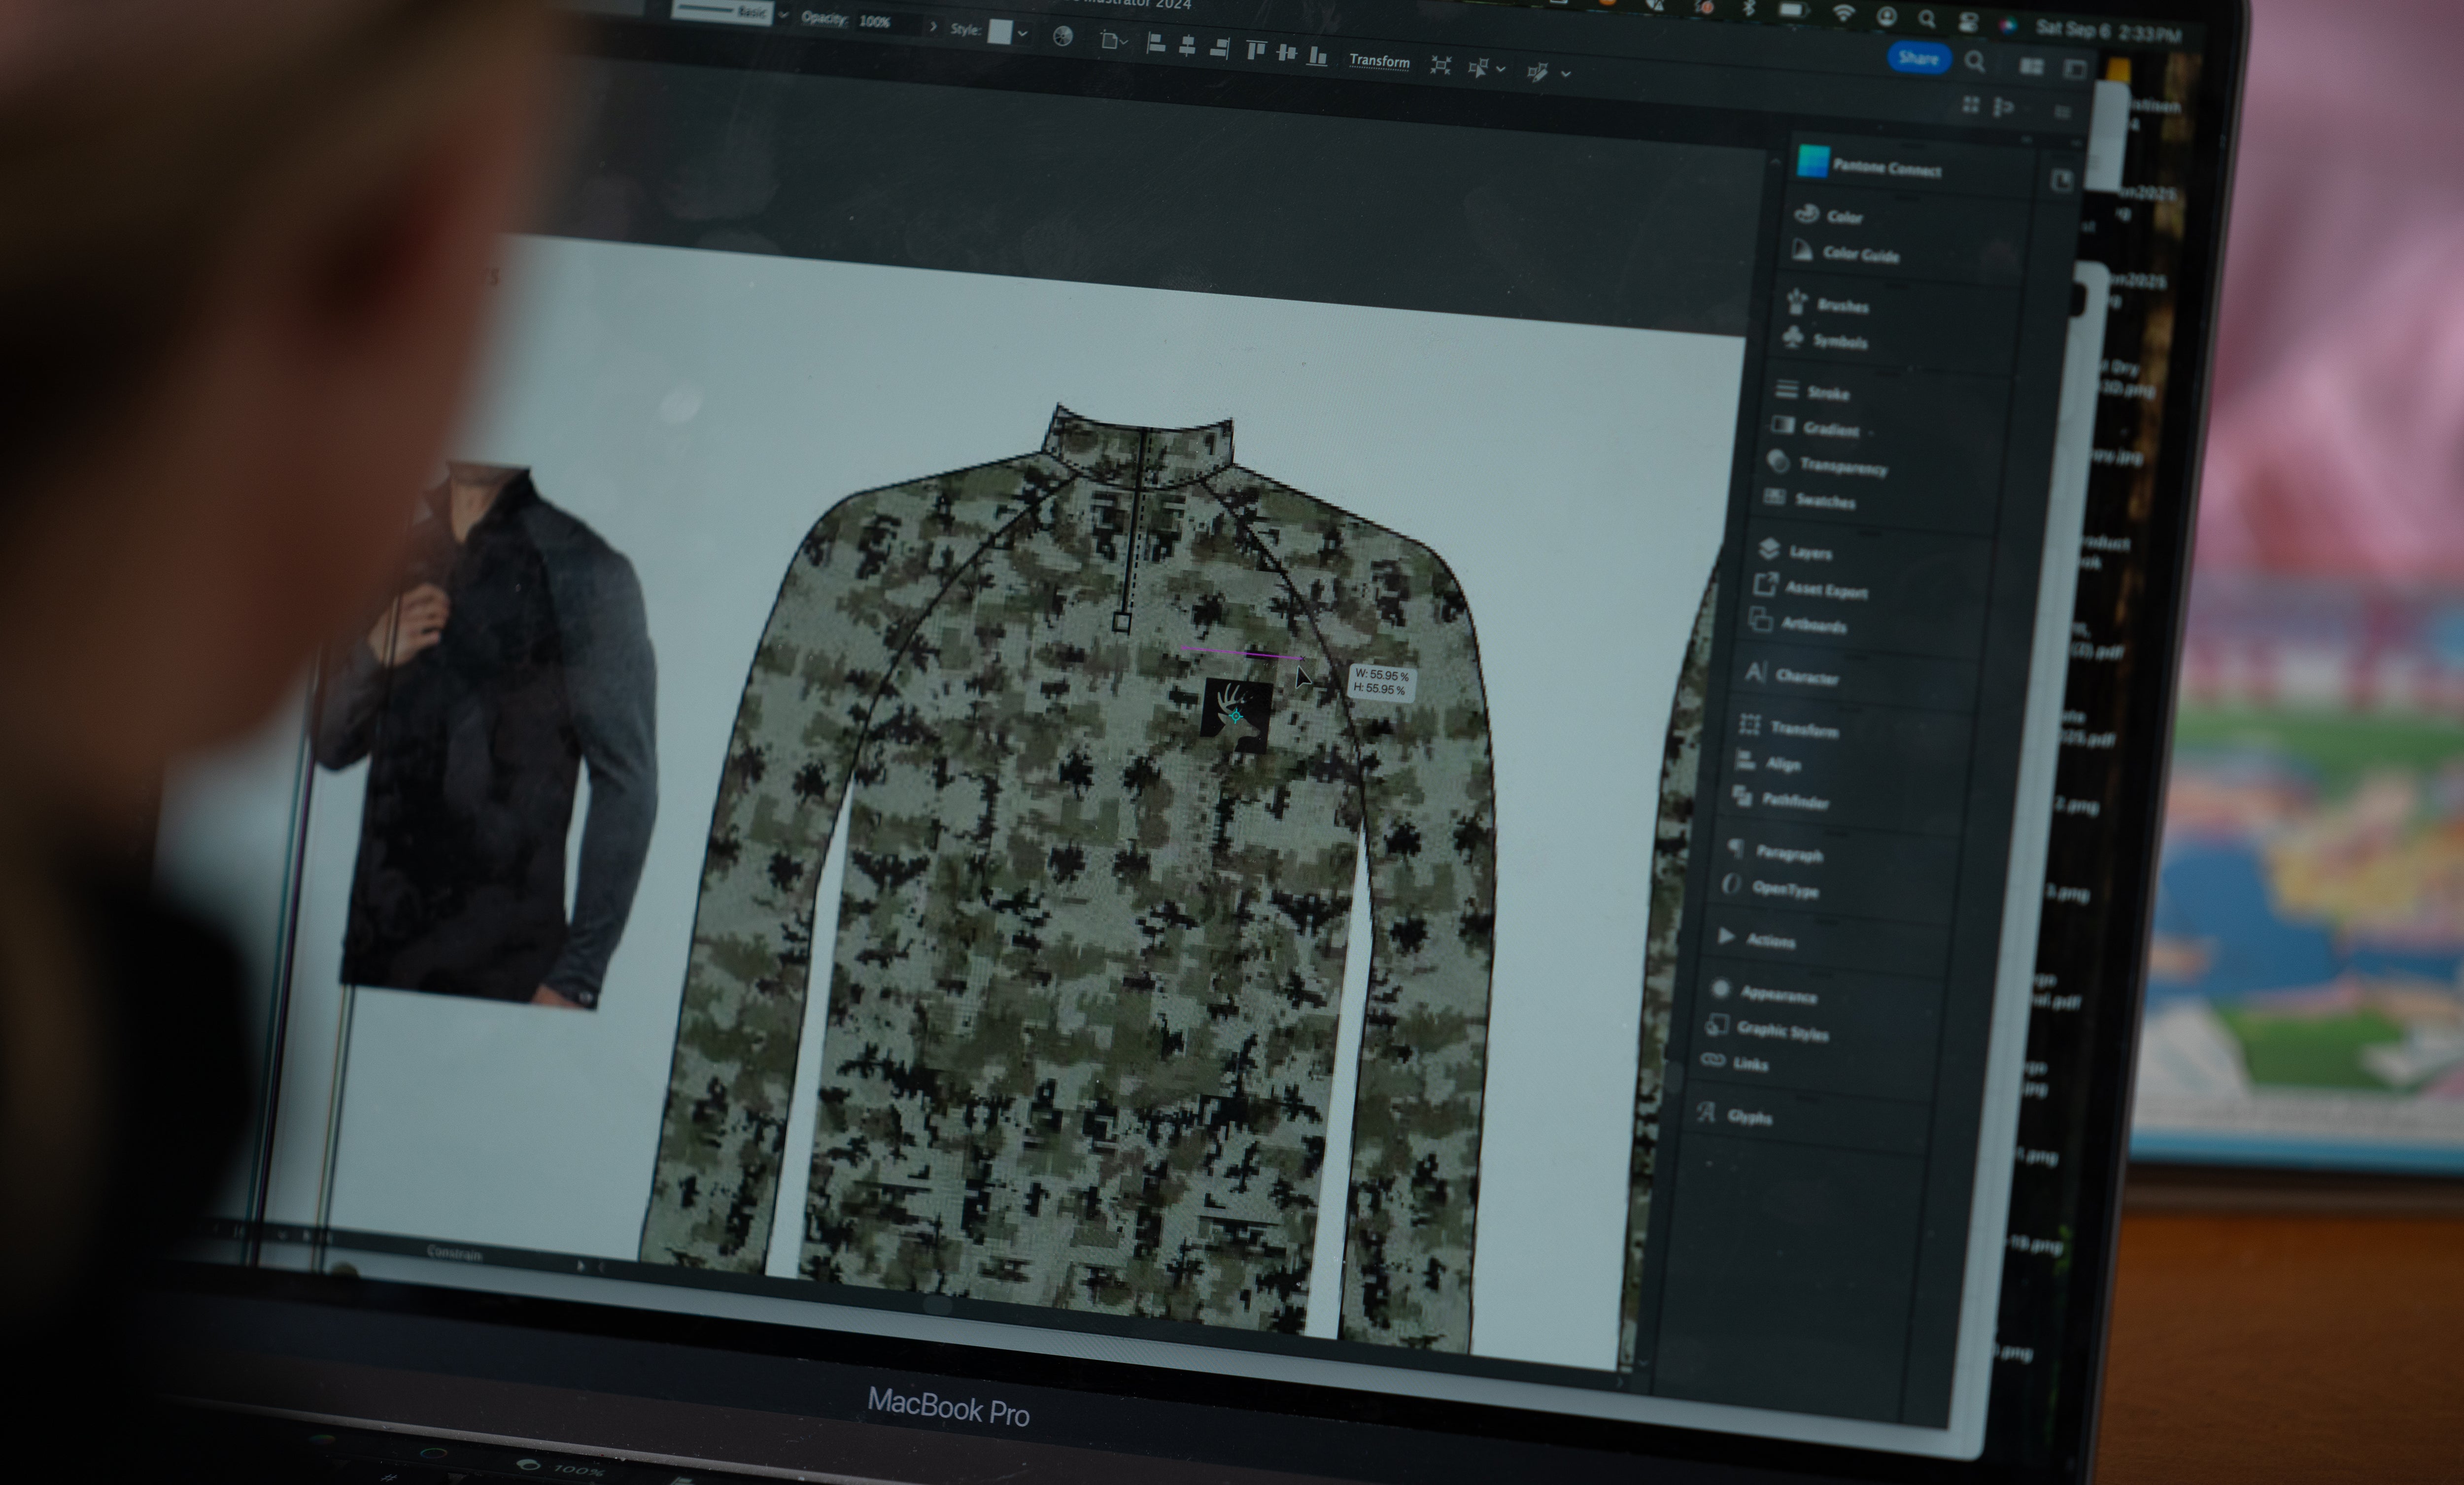Toggle the Isolate Selected Object icon

pos(1440,66)
